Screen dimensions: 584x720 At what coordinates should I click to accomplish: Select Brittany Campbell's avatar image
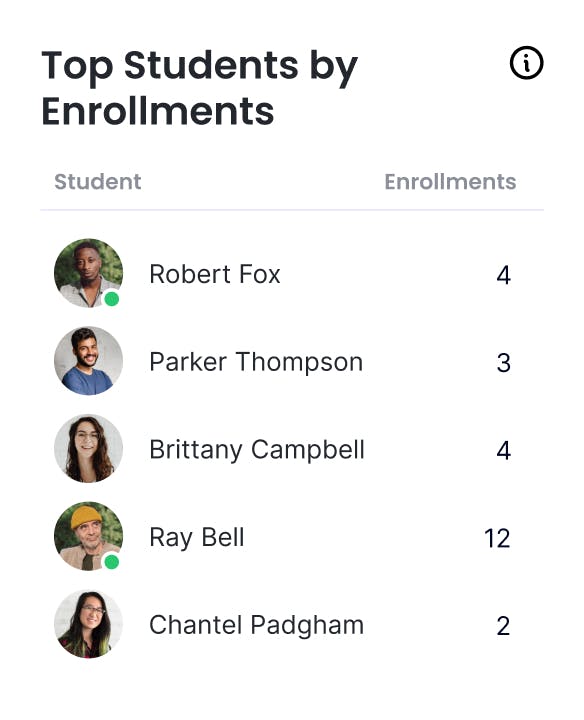89,449
